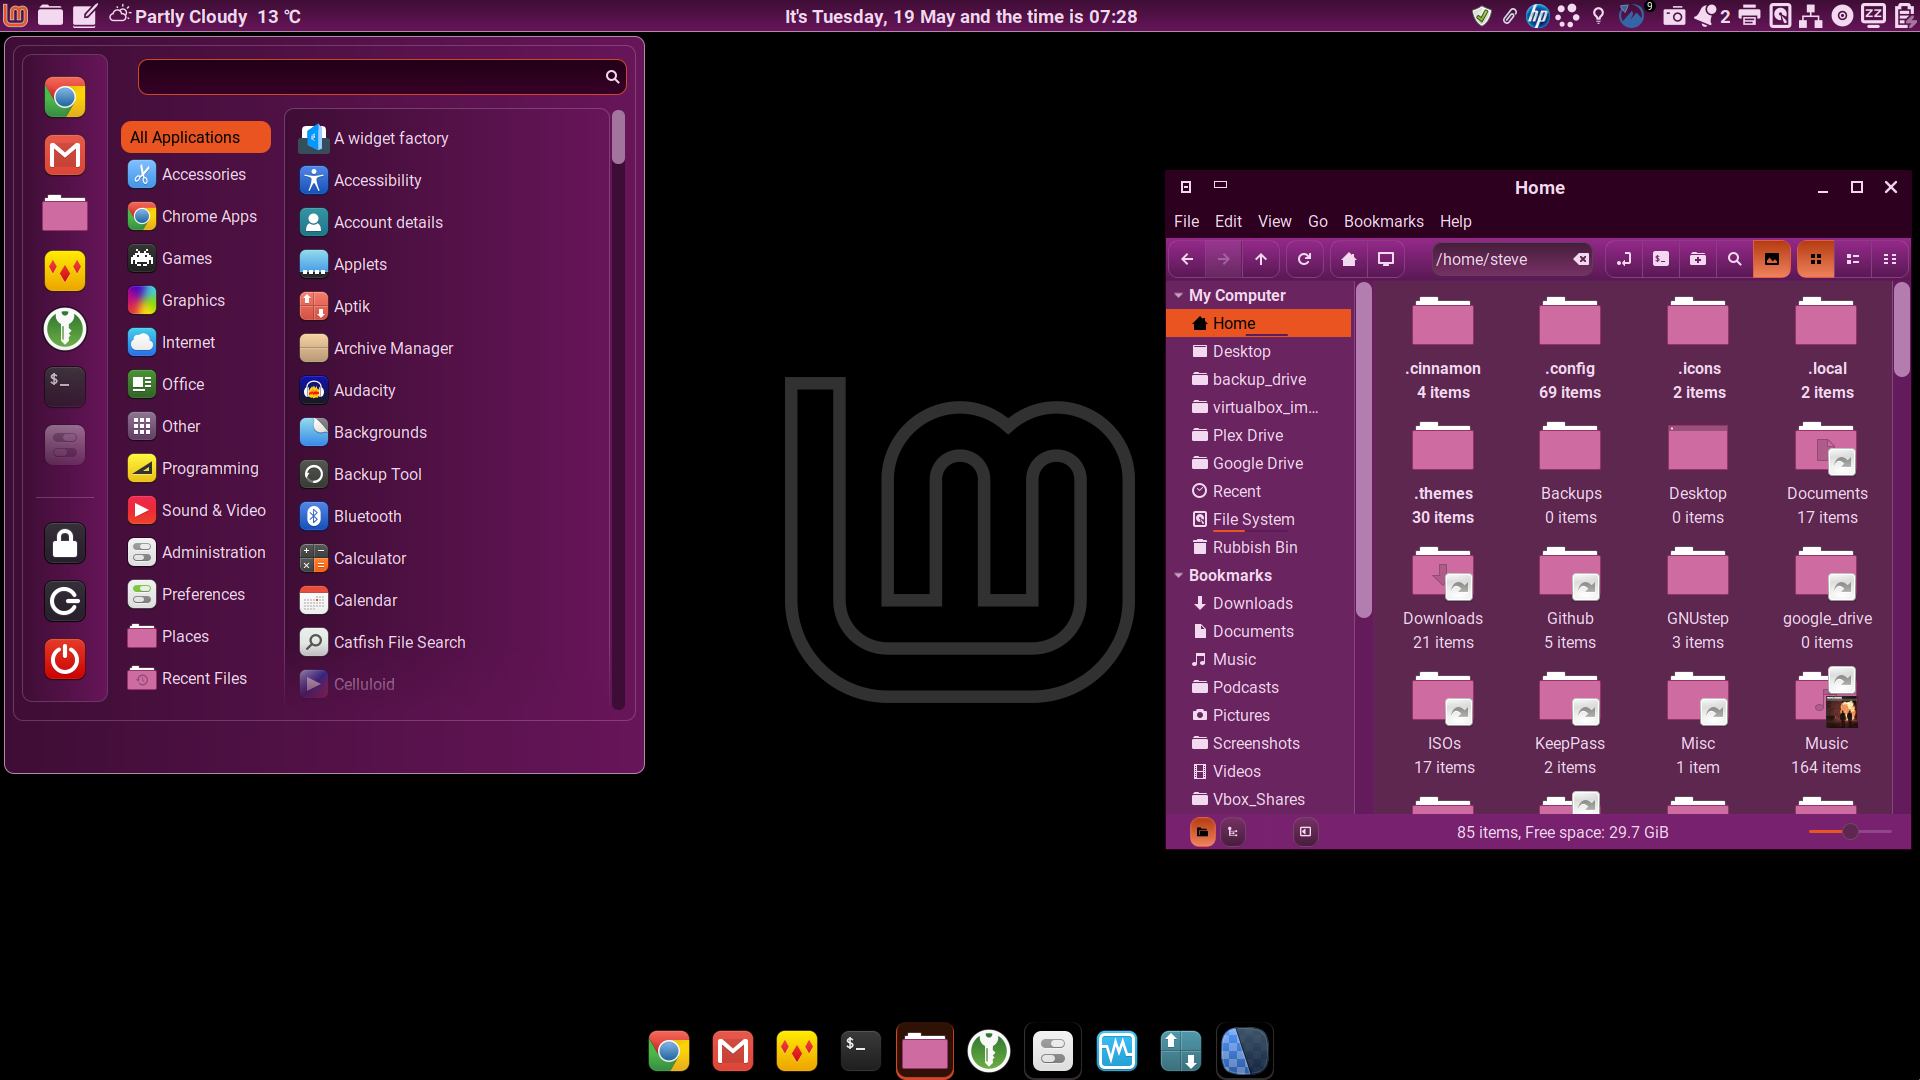The width and height of the screenshot is (1920, 1080).
Task: Select Sound & Video category
Action: click(196, 510)
